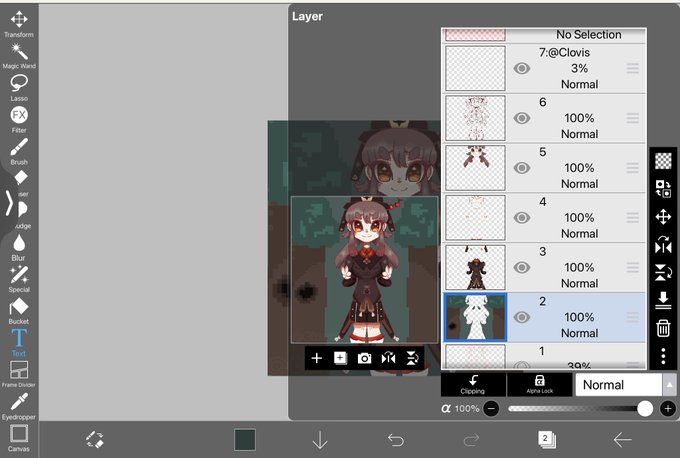The height and width of the screenshot is (458, 680).
Task: Open the current dark green color swatch
Action: 245,440
